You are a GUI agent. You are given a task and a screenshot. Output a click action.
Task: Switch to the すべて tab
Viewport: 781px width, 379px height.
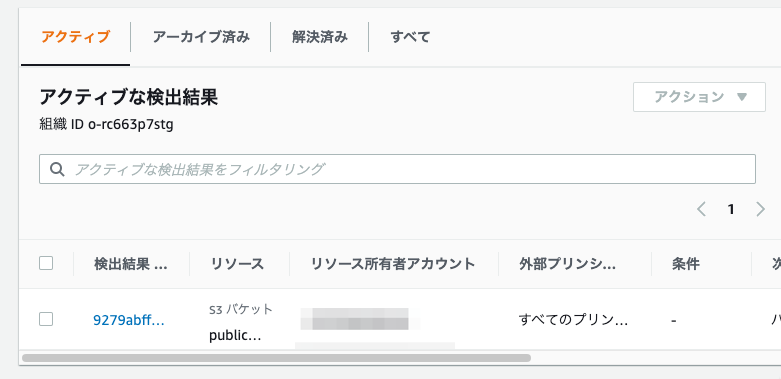point(410,37)
